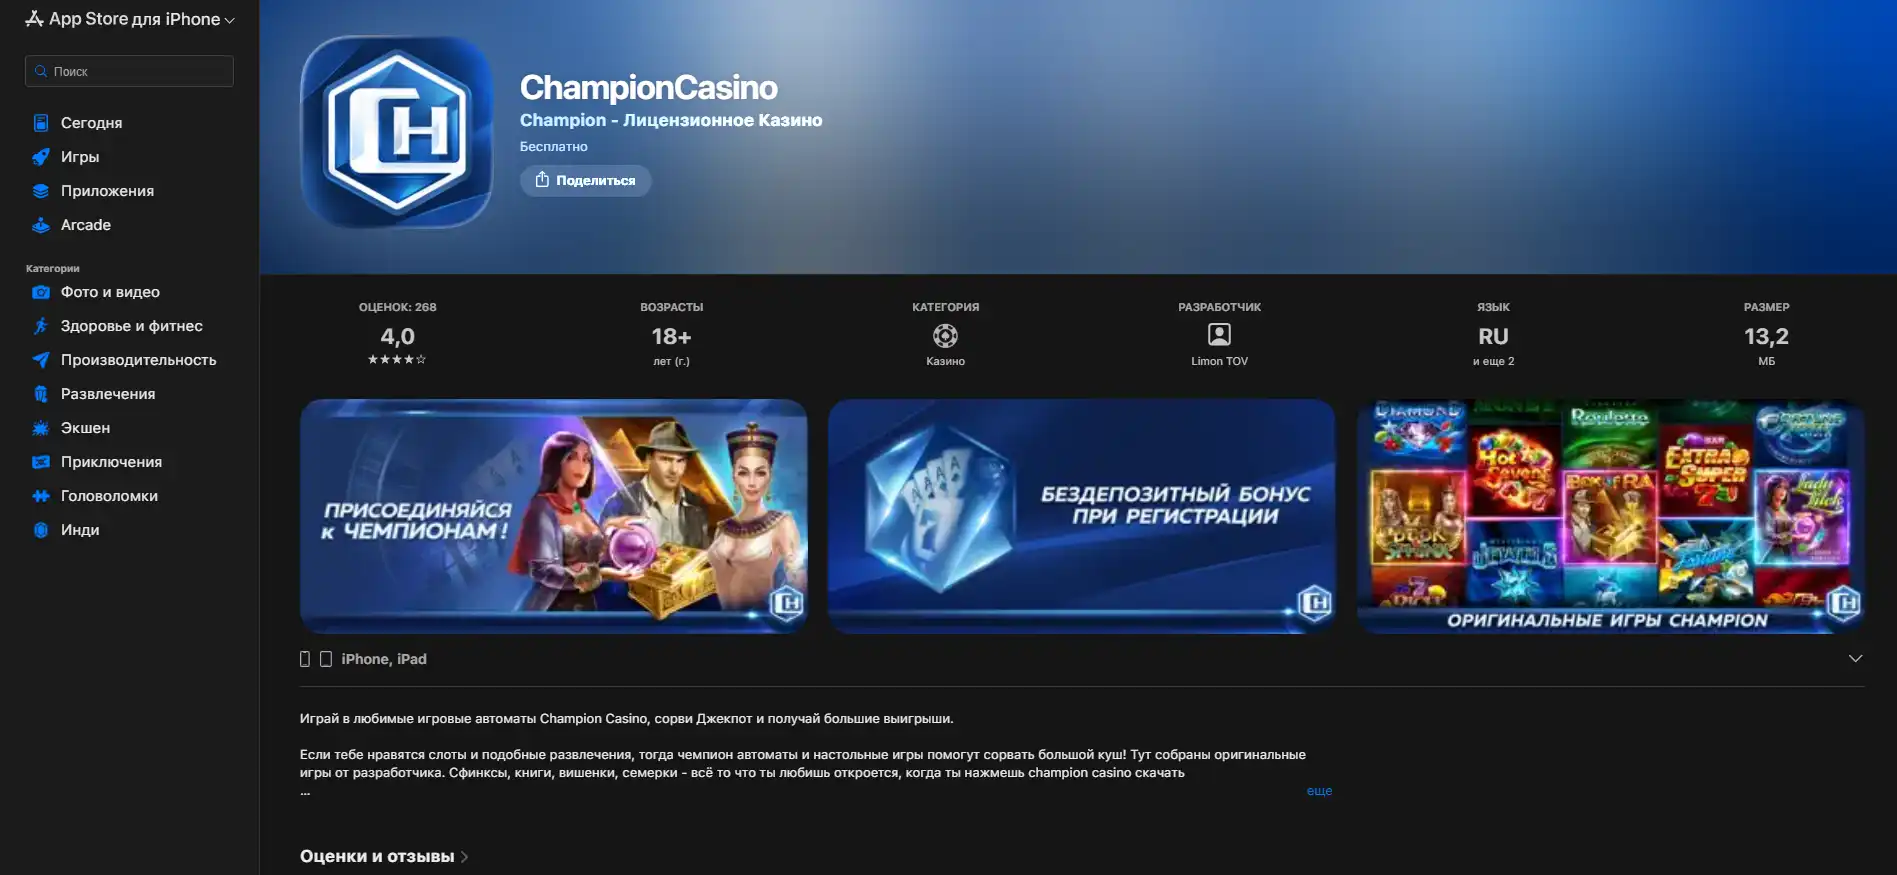1897x875 pixels.
Task: Expand the iPhone, iPad compatibility chevron
Action: 1855,658
